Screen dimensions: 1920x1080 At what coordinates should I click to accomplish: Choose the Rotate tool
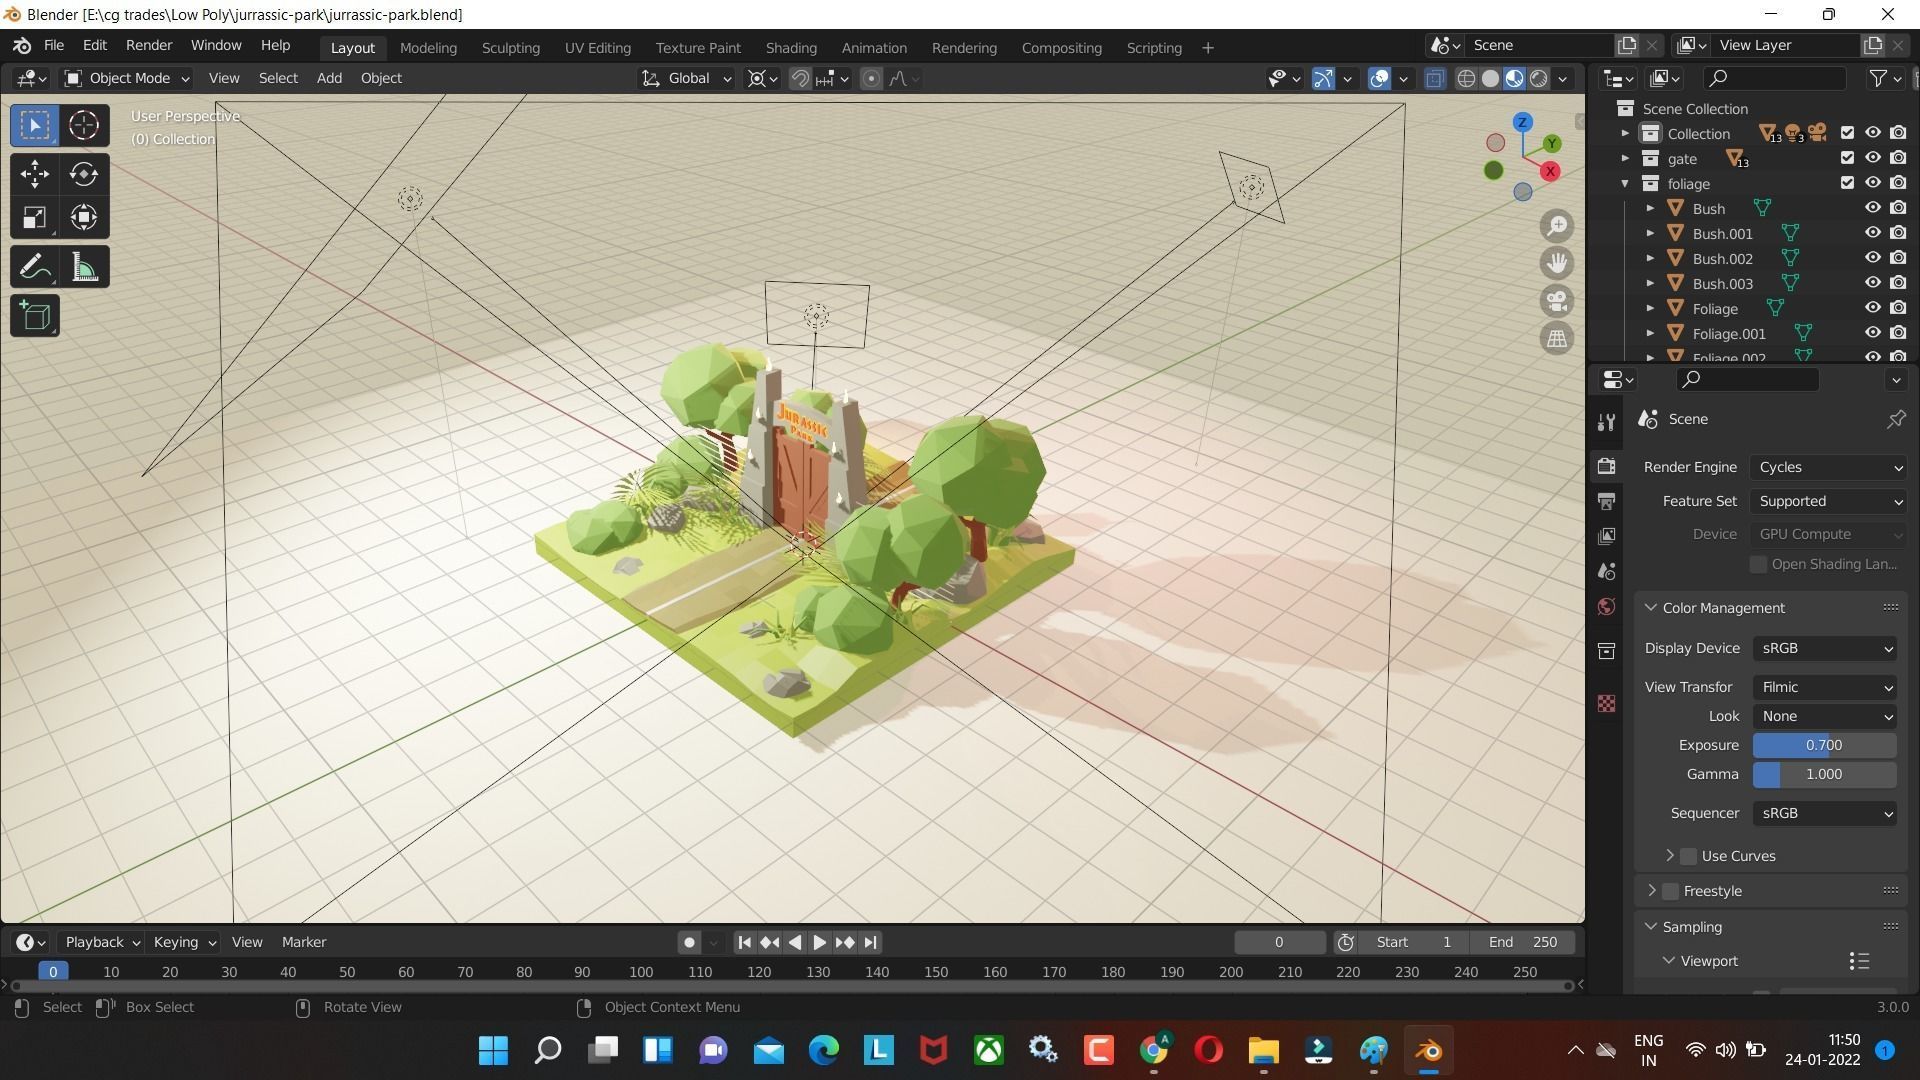click(84, 174)
